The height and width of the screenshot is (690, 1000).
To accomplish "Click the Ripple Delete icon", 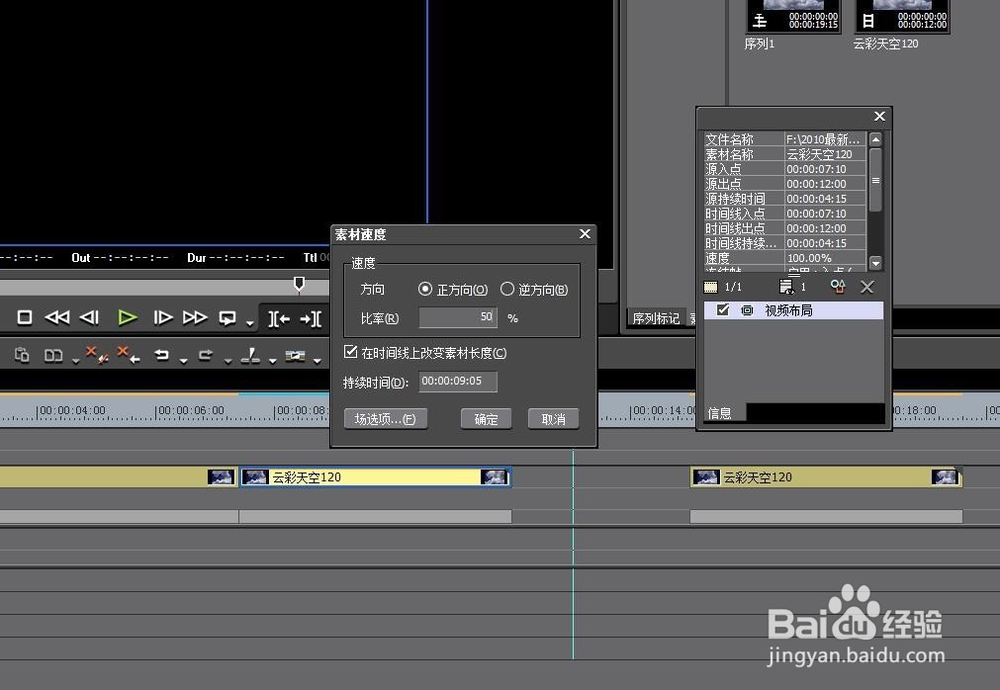I will click(128, 355).
